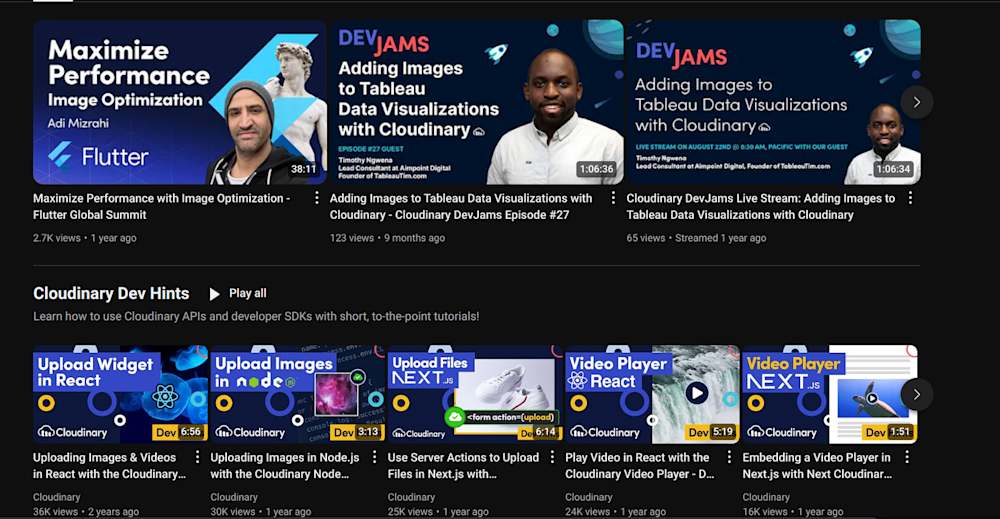
Task: Open three-dot menu for Embedding a Video Player video
Action: pos(906,457)
